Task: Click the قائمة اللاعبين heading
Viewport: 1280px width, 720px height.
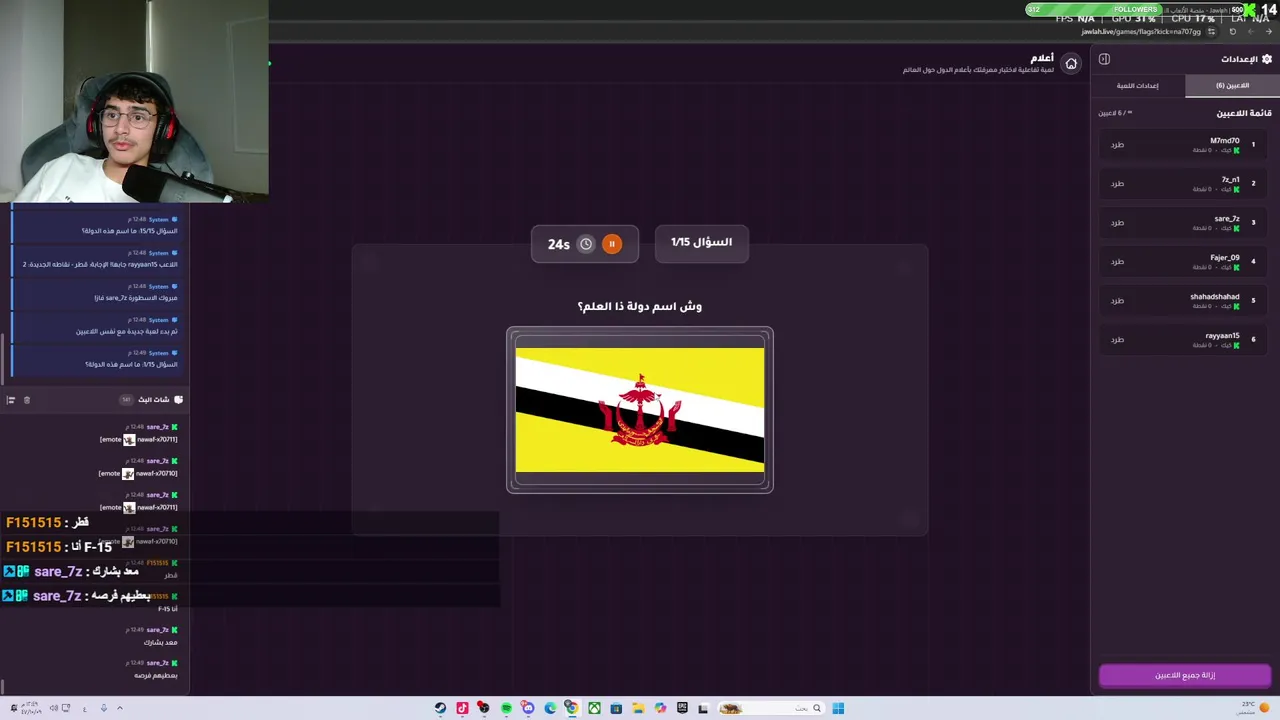Action: tap(1244, 113)
